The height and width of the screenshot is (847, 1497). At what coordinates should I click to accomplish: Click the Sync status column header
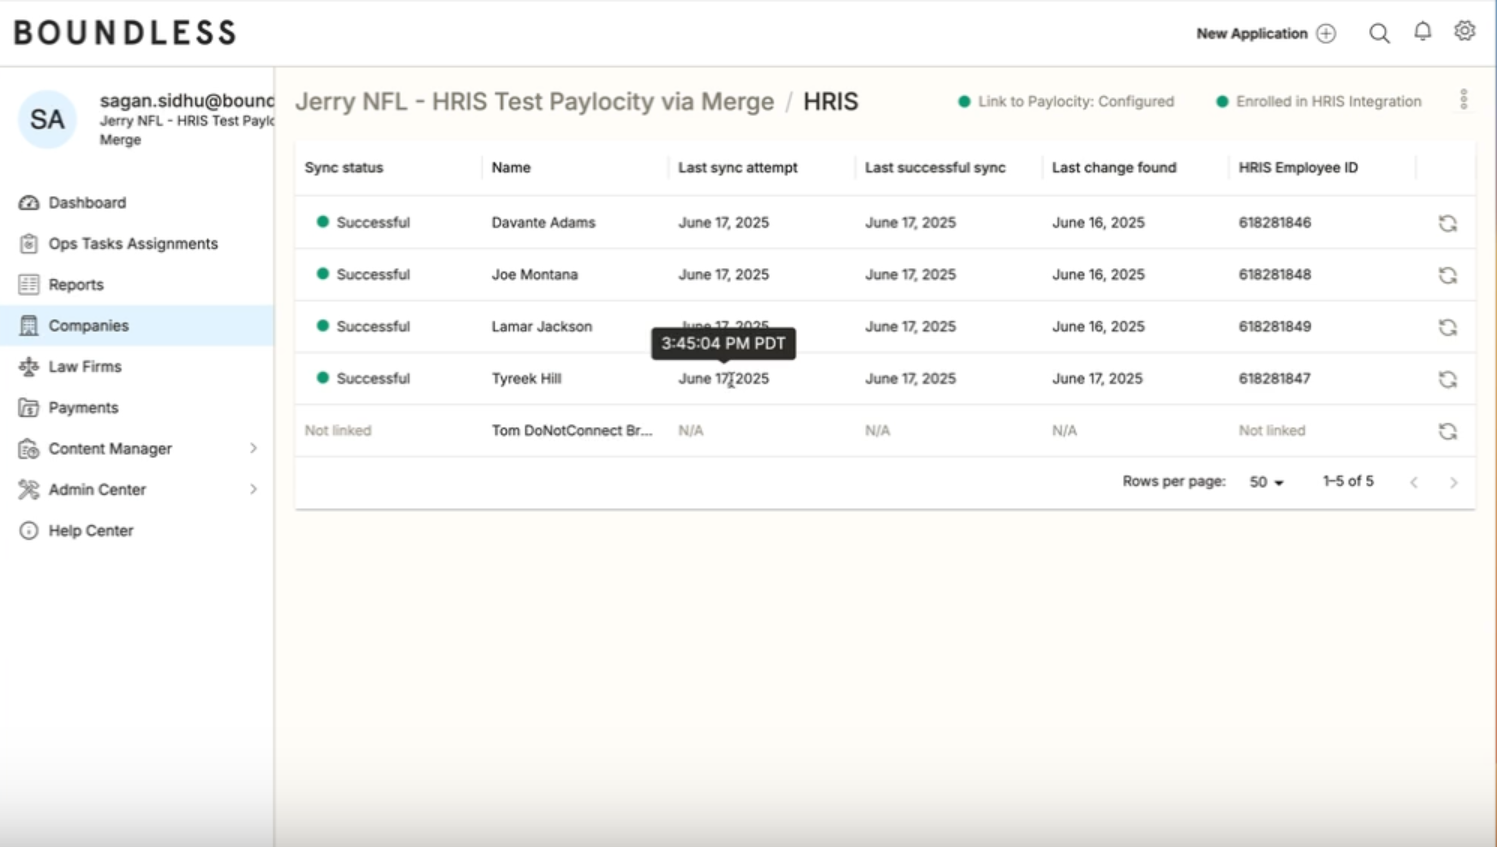click(x=344, y=167)
